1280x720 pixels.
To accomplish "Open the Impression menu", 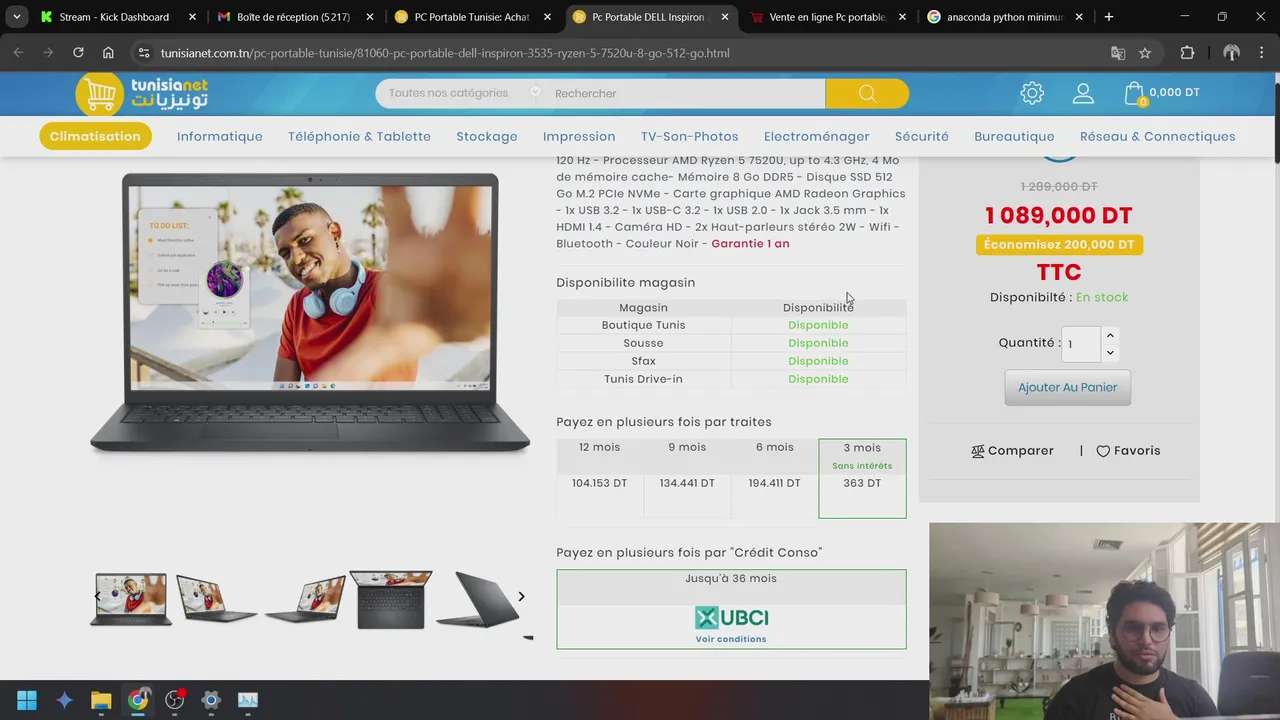I will [x=579, y=137].
